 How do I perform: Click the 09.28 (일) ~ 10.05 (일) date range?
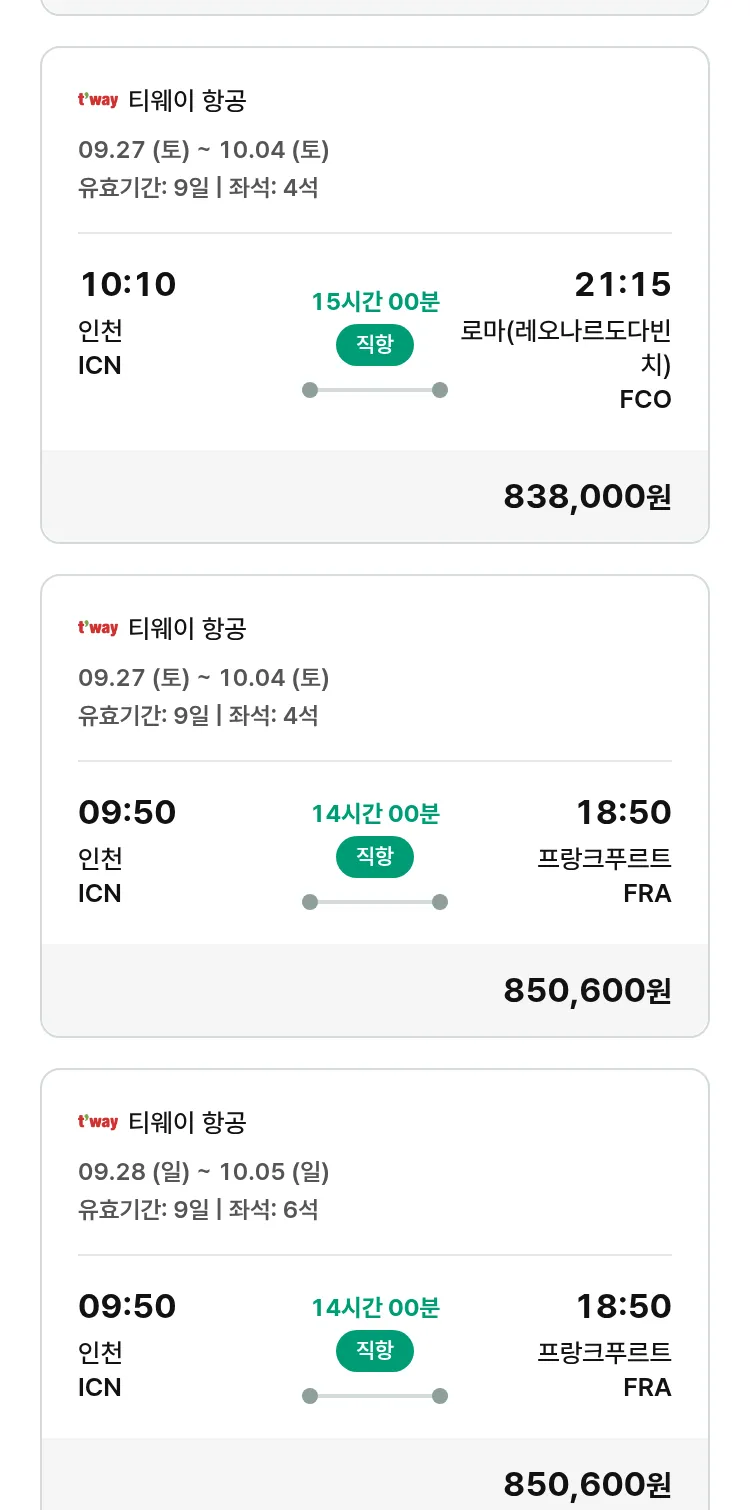[x=204, y=1171]
